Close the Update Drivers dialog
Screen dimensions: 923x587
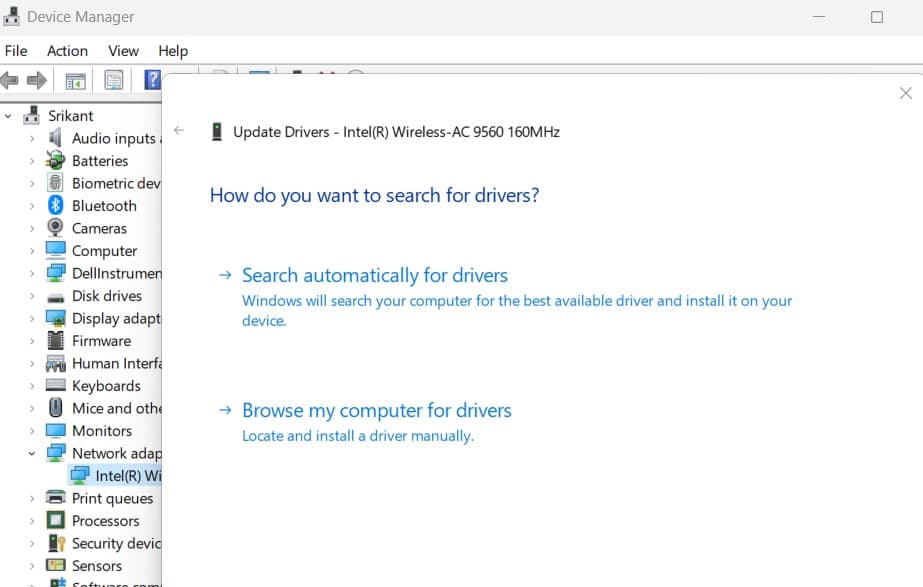[906, 93]
